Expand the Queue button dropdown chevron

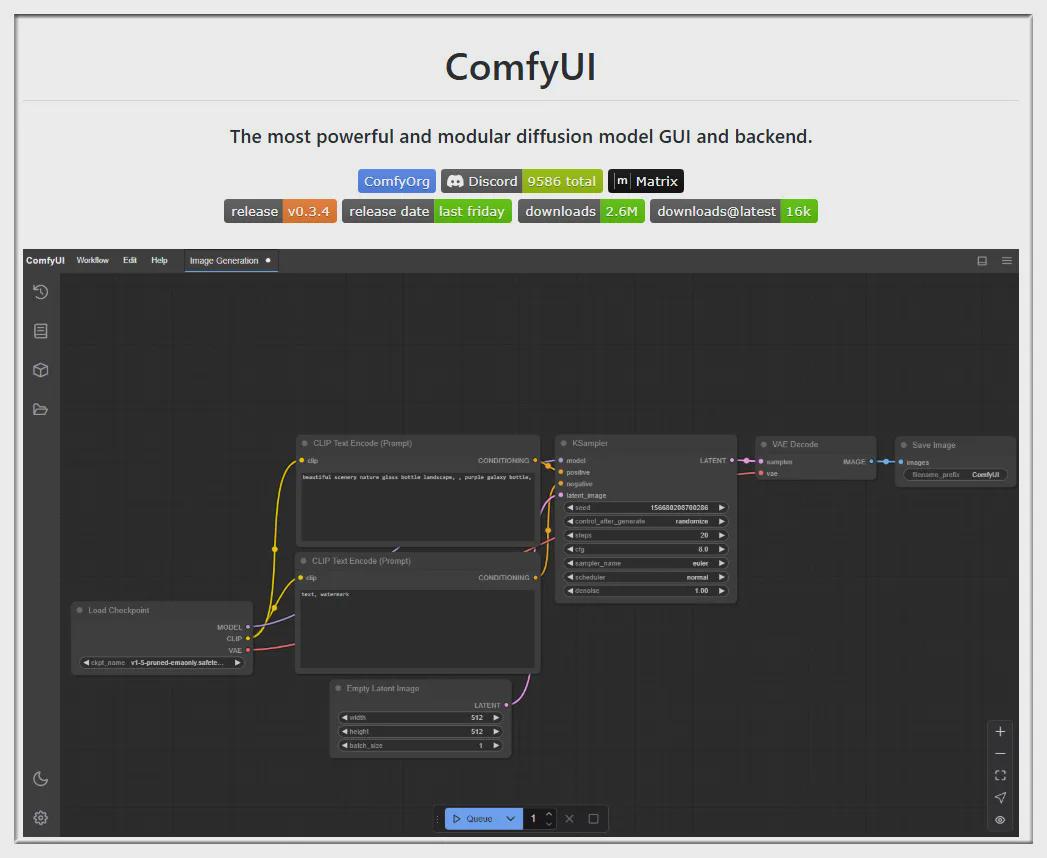click(x=510, y=818)
